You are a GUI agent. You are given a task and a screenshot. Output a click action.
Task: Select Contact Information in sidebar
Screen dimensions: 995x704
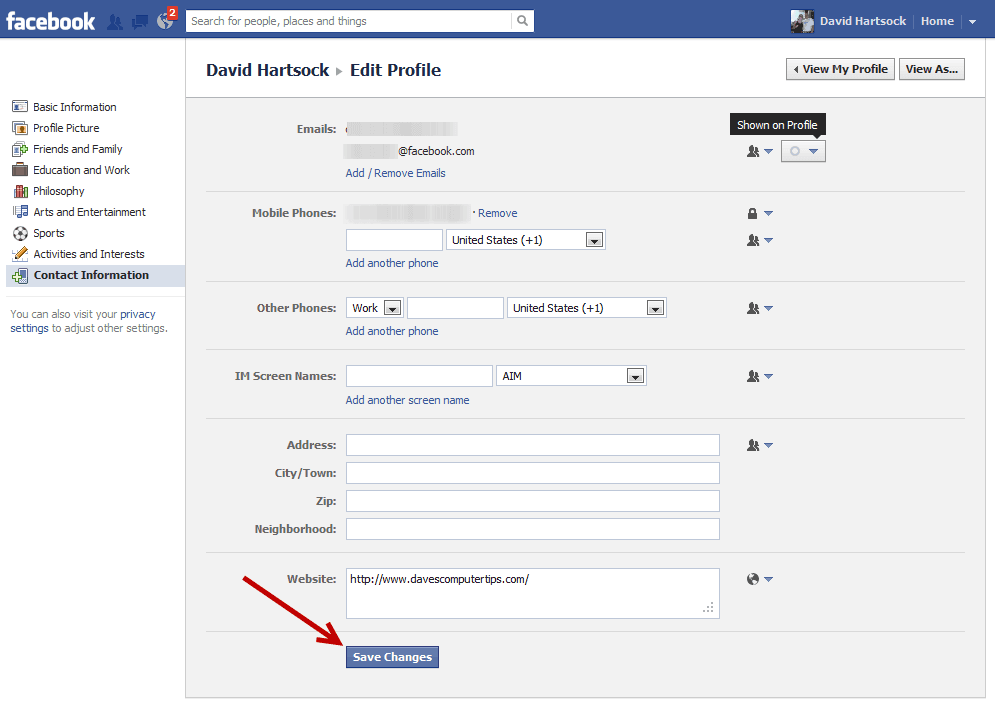tap(96, 275)
